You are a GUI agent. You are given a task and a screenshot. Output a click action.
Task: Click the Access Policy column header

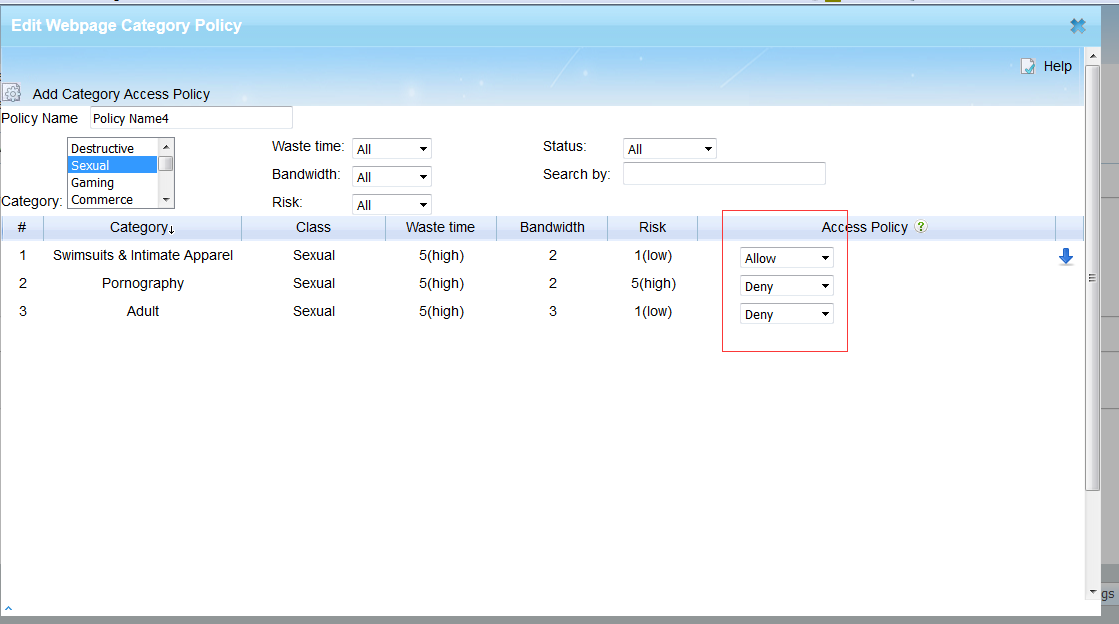(x=876, y=227)
